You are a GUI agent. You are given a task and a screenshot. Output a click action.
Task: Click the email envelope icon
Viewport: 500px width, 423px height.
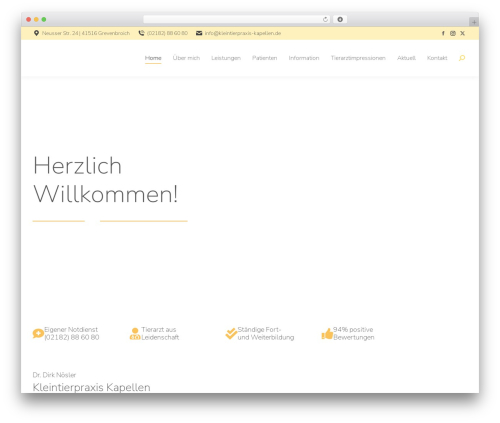[199, 33]
